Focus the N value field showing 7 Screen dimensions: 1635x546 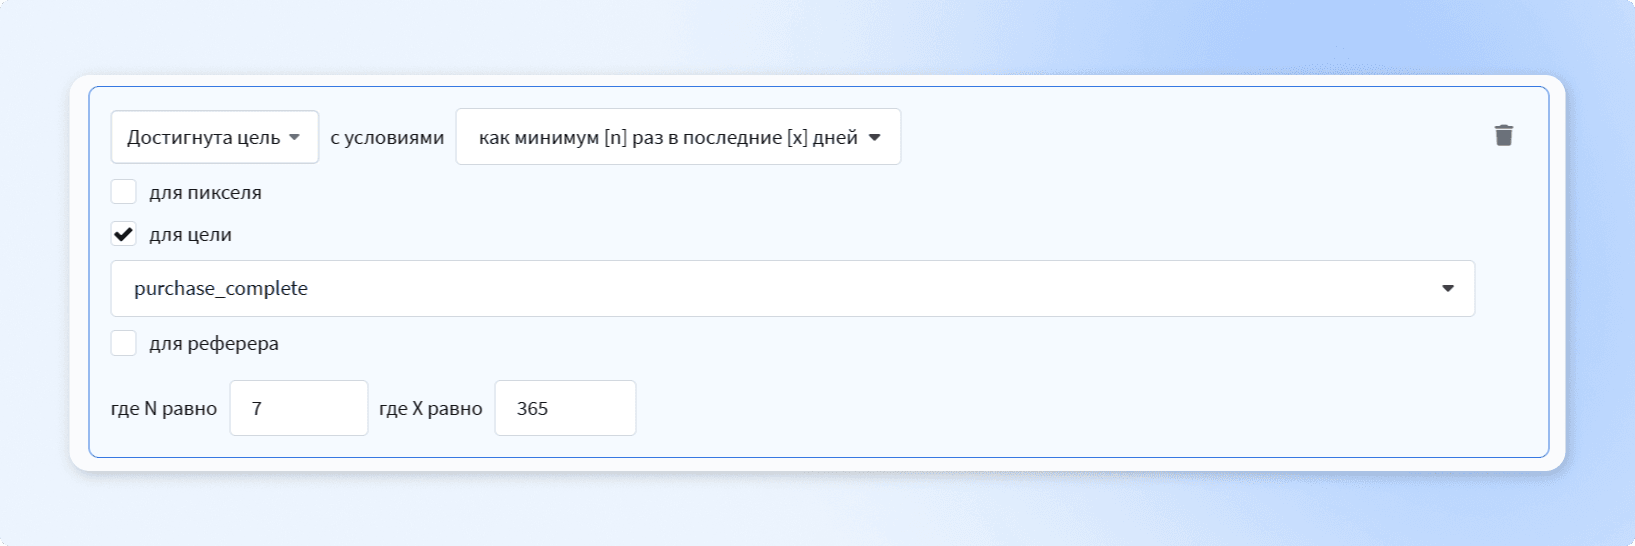click(299, 408)
